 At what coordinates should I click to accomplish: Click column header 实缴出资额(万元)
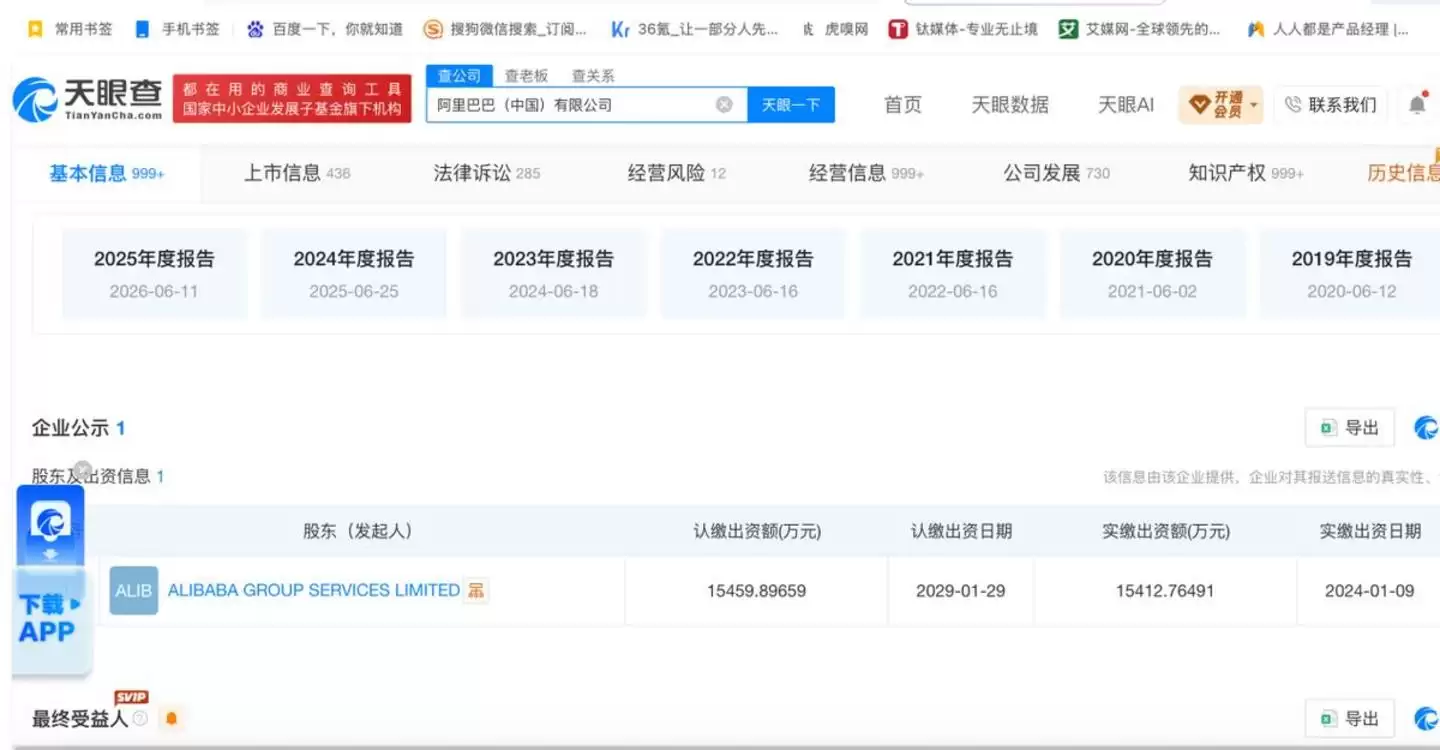pyautogui.click(x=1166, y=532)
